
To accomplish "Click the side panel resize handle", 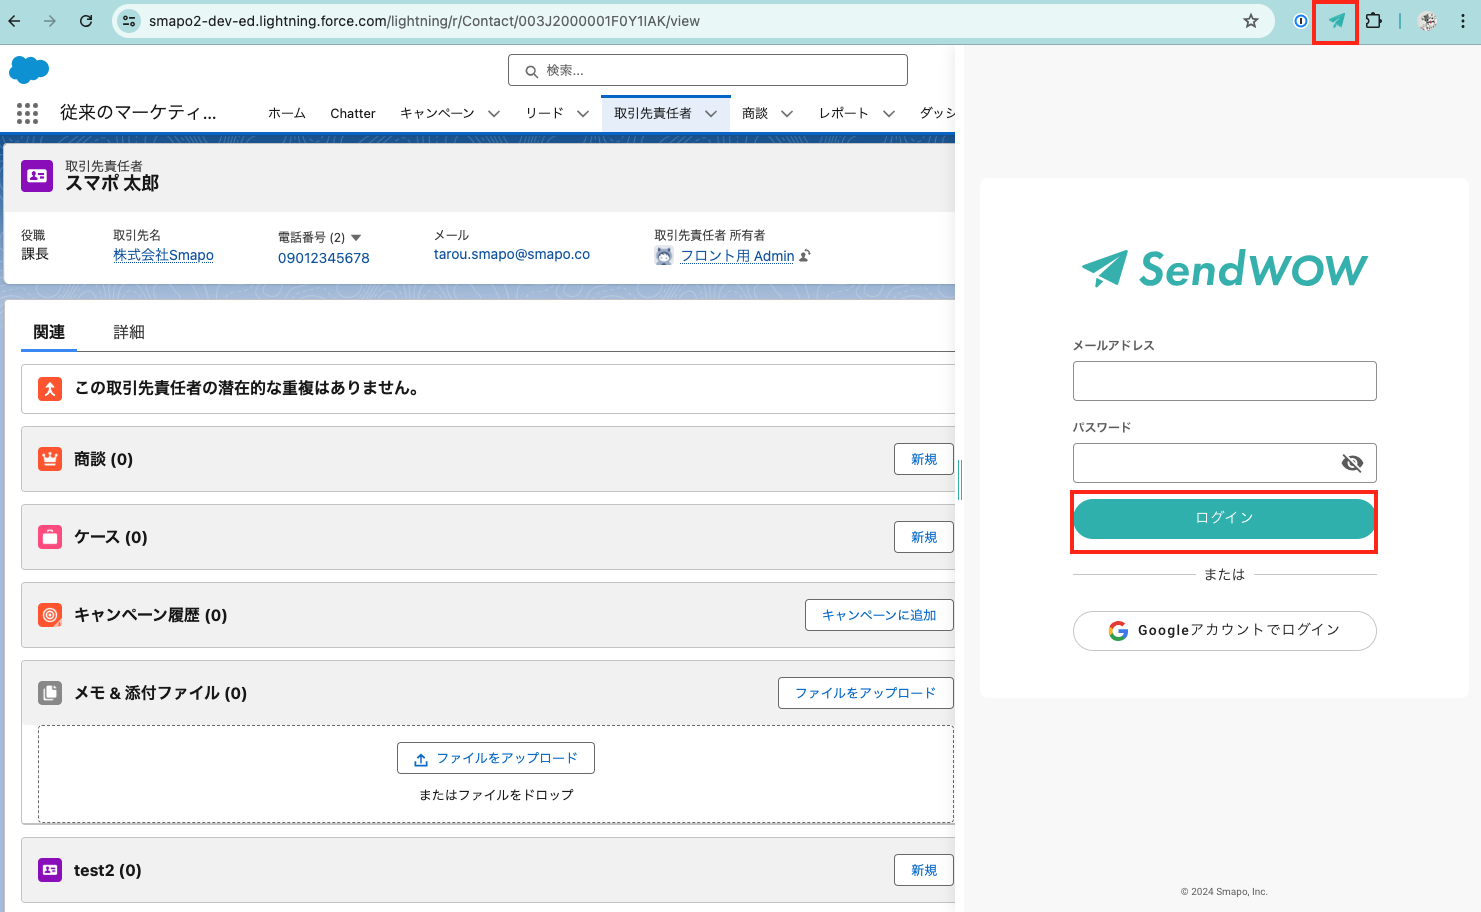I will click(x=960, y=479).
